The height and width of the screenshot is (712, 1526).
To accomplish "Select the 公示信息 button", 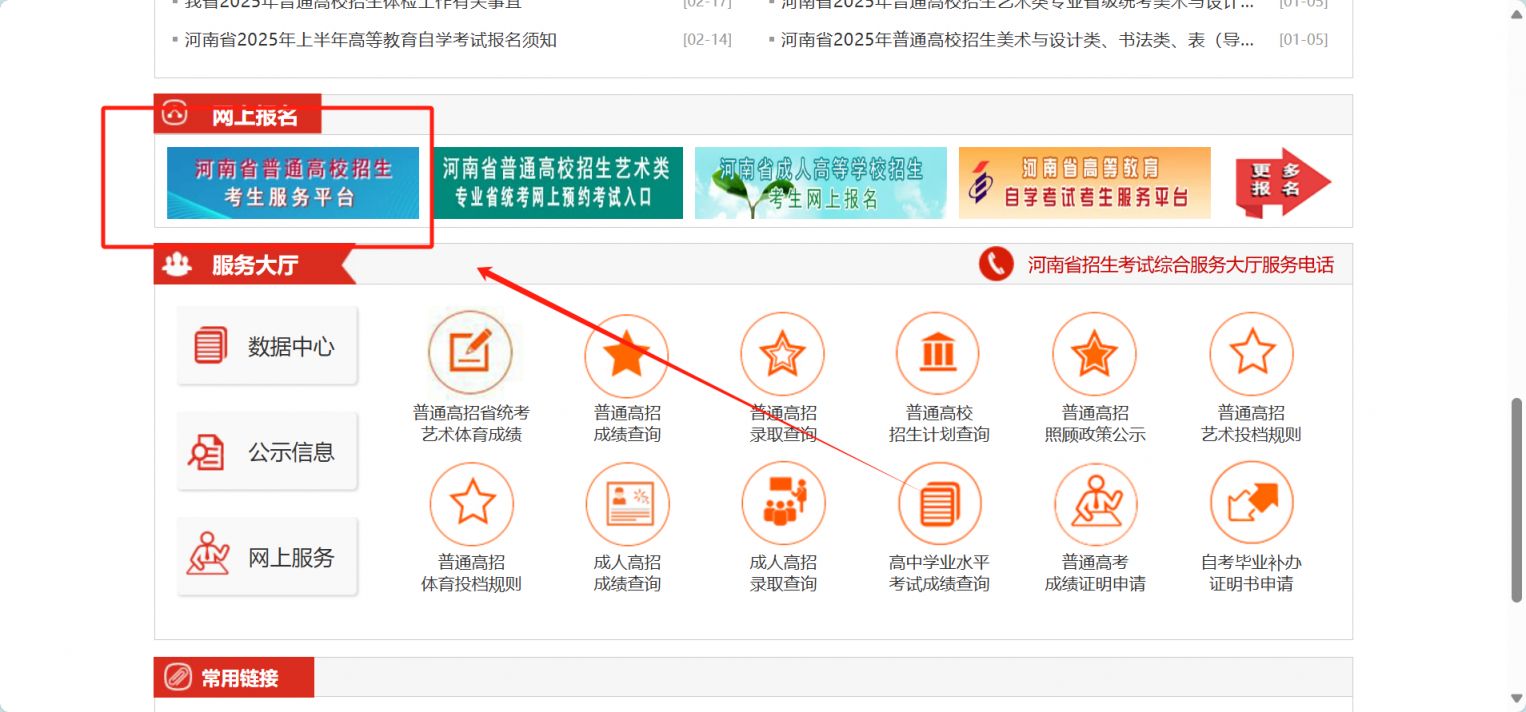I will point(267,452).
